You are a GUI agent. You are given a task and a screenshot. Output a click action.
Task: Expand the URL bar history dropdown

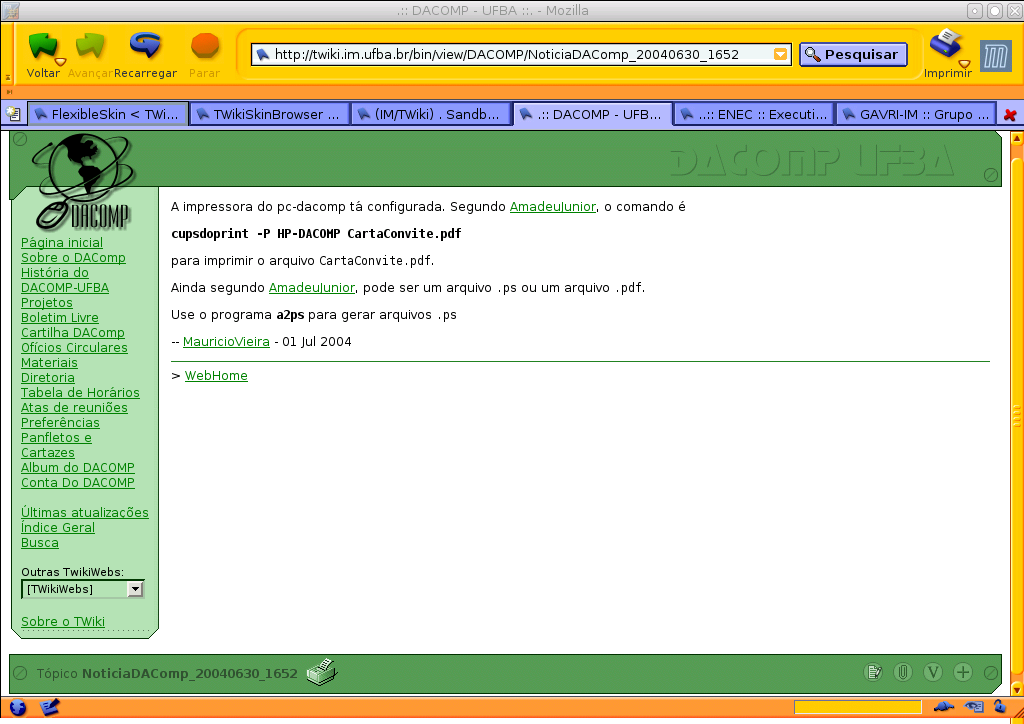pos(781,55)
